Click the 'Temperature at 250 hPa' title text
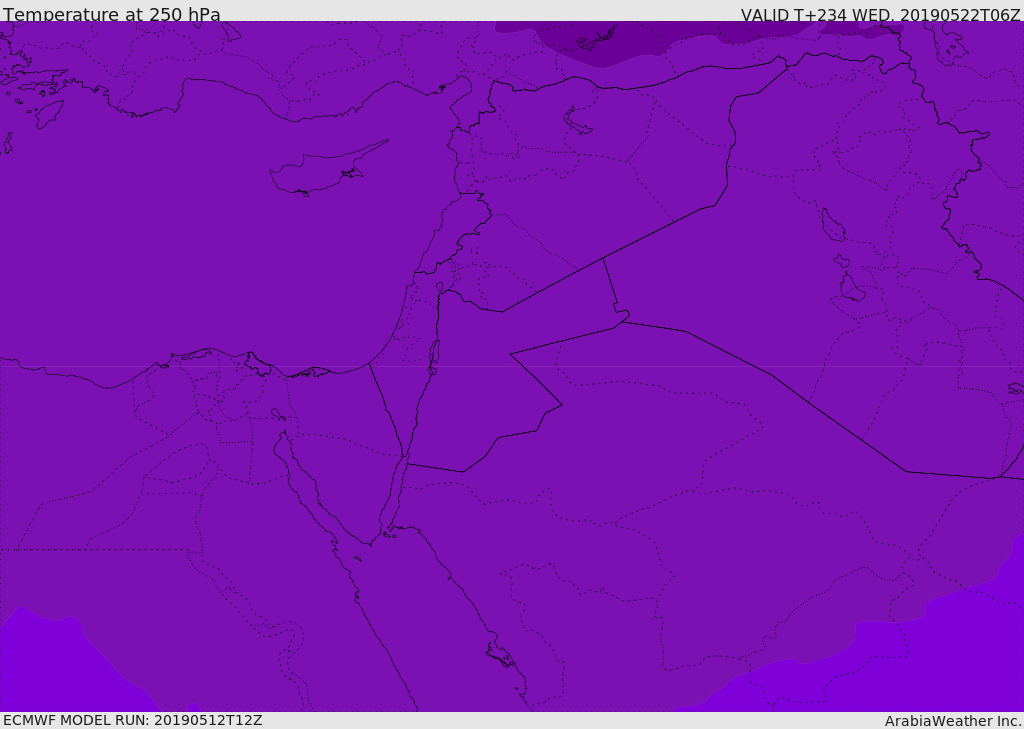The height and width of the screenshot is (729, 1024). pos(112,14)
